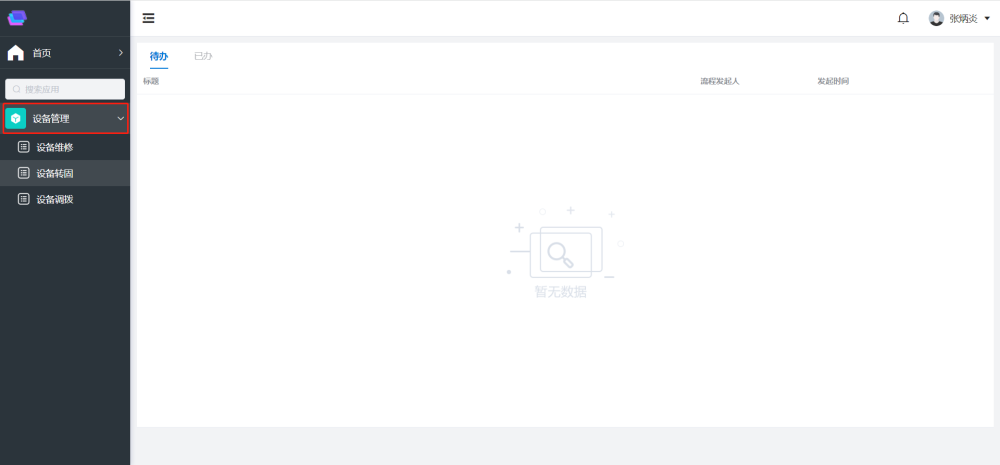Open the dropdown caret next to 张炳炎
Image resolution: width=1000 pixels, height=465 pixels.
pyautogui.click(x=986, y=18)
